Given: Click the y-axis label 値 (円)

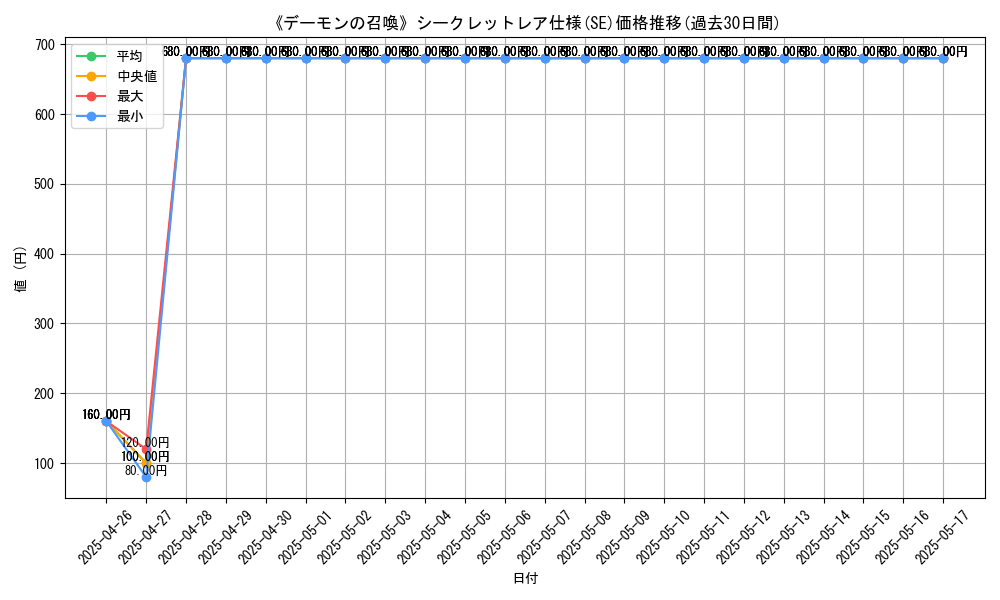Looking at the screenshot, I should point(21,270).
